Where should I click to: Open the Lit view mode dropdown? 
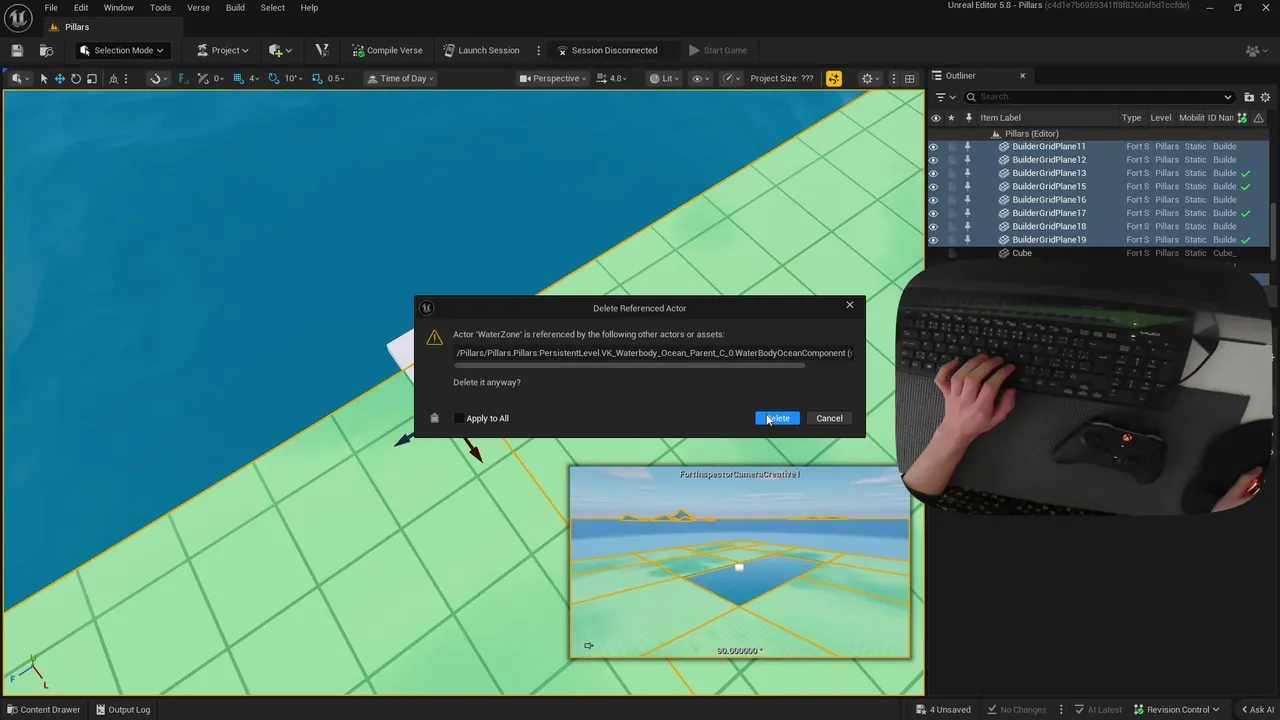click(664, 78)
